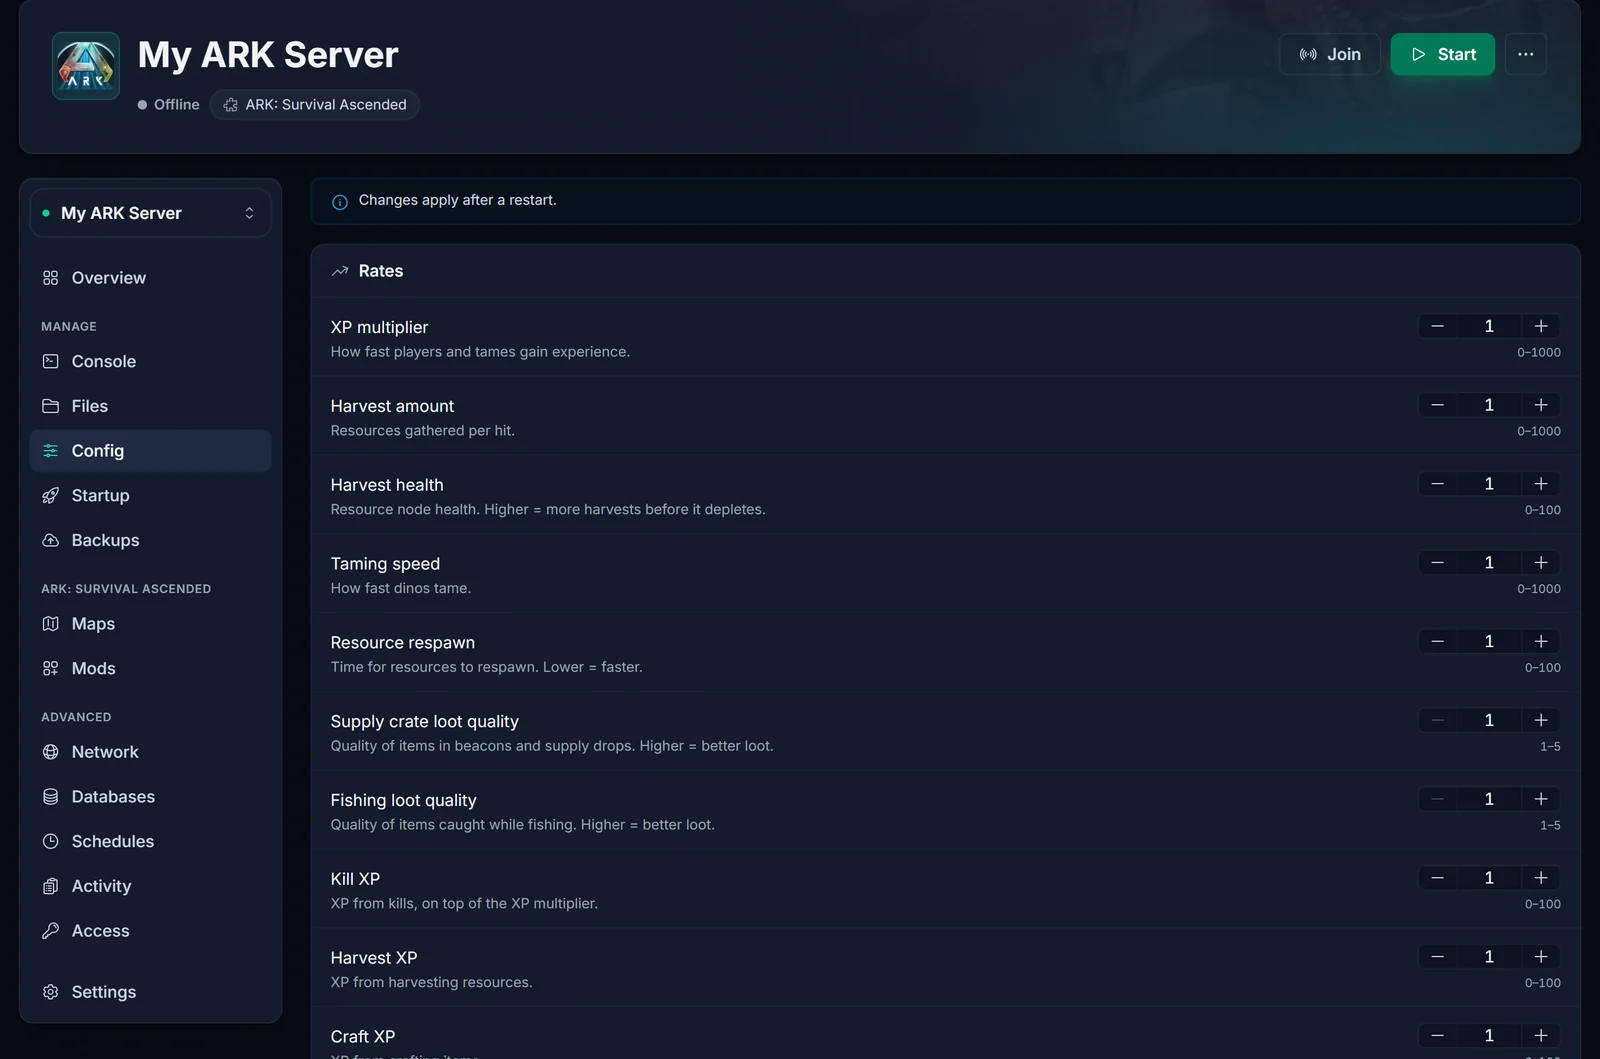The image size is (1600, 1059).
Task: Decrease the Harvest health value
Action: coord(1438,484)
